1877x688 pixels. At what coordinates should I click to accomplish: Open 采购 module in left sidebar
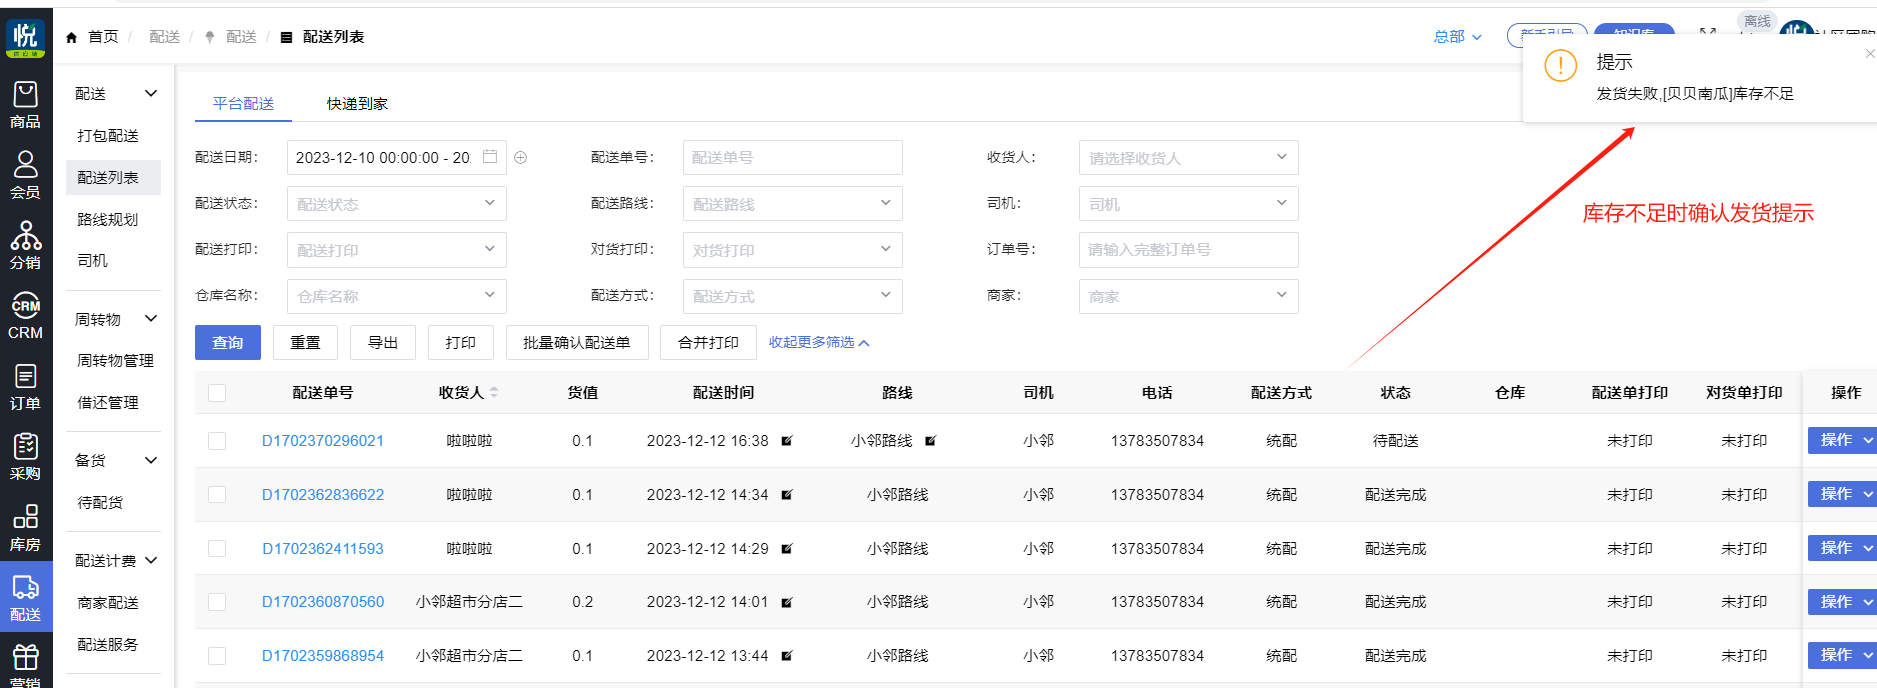pyautogui.click(x=25, y=457)
